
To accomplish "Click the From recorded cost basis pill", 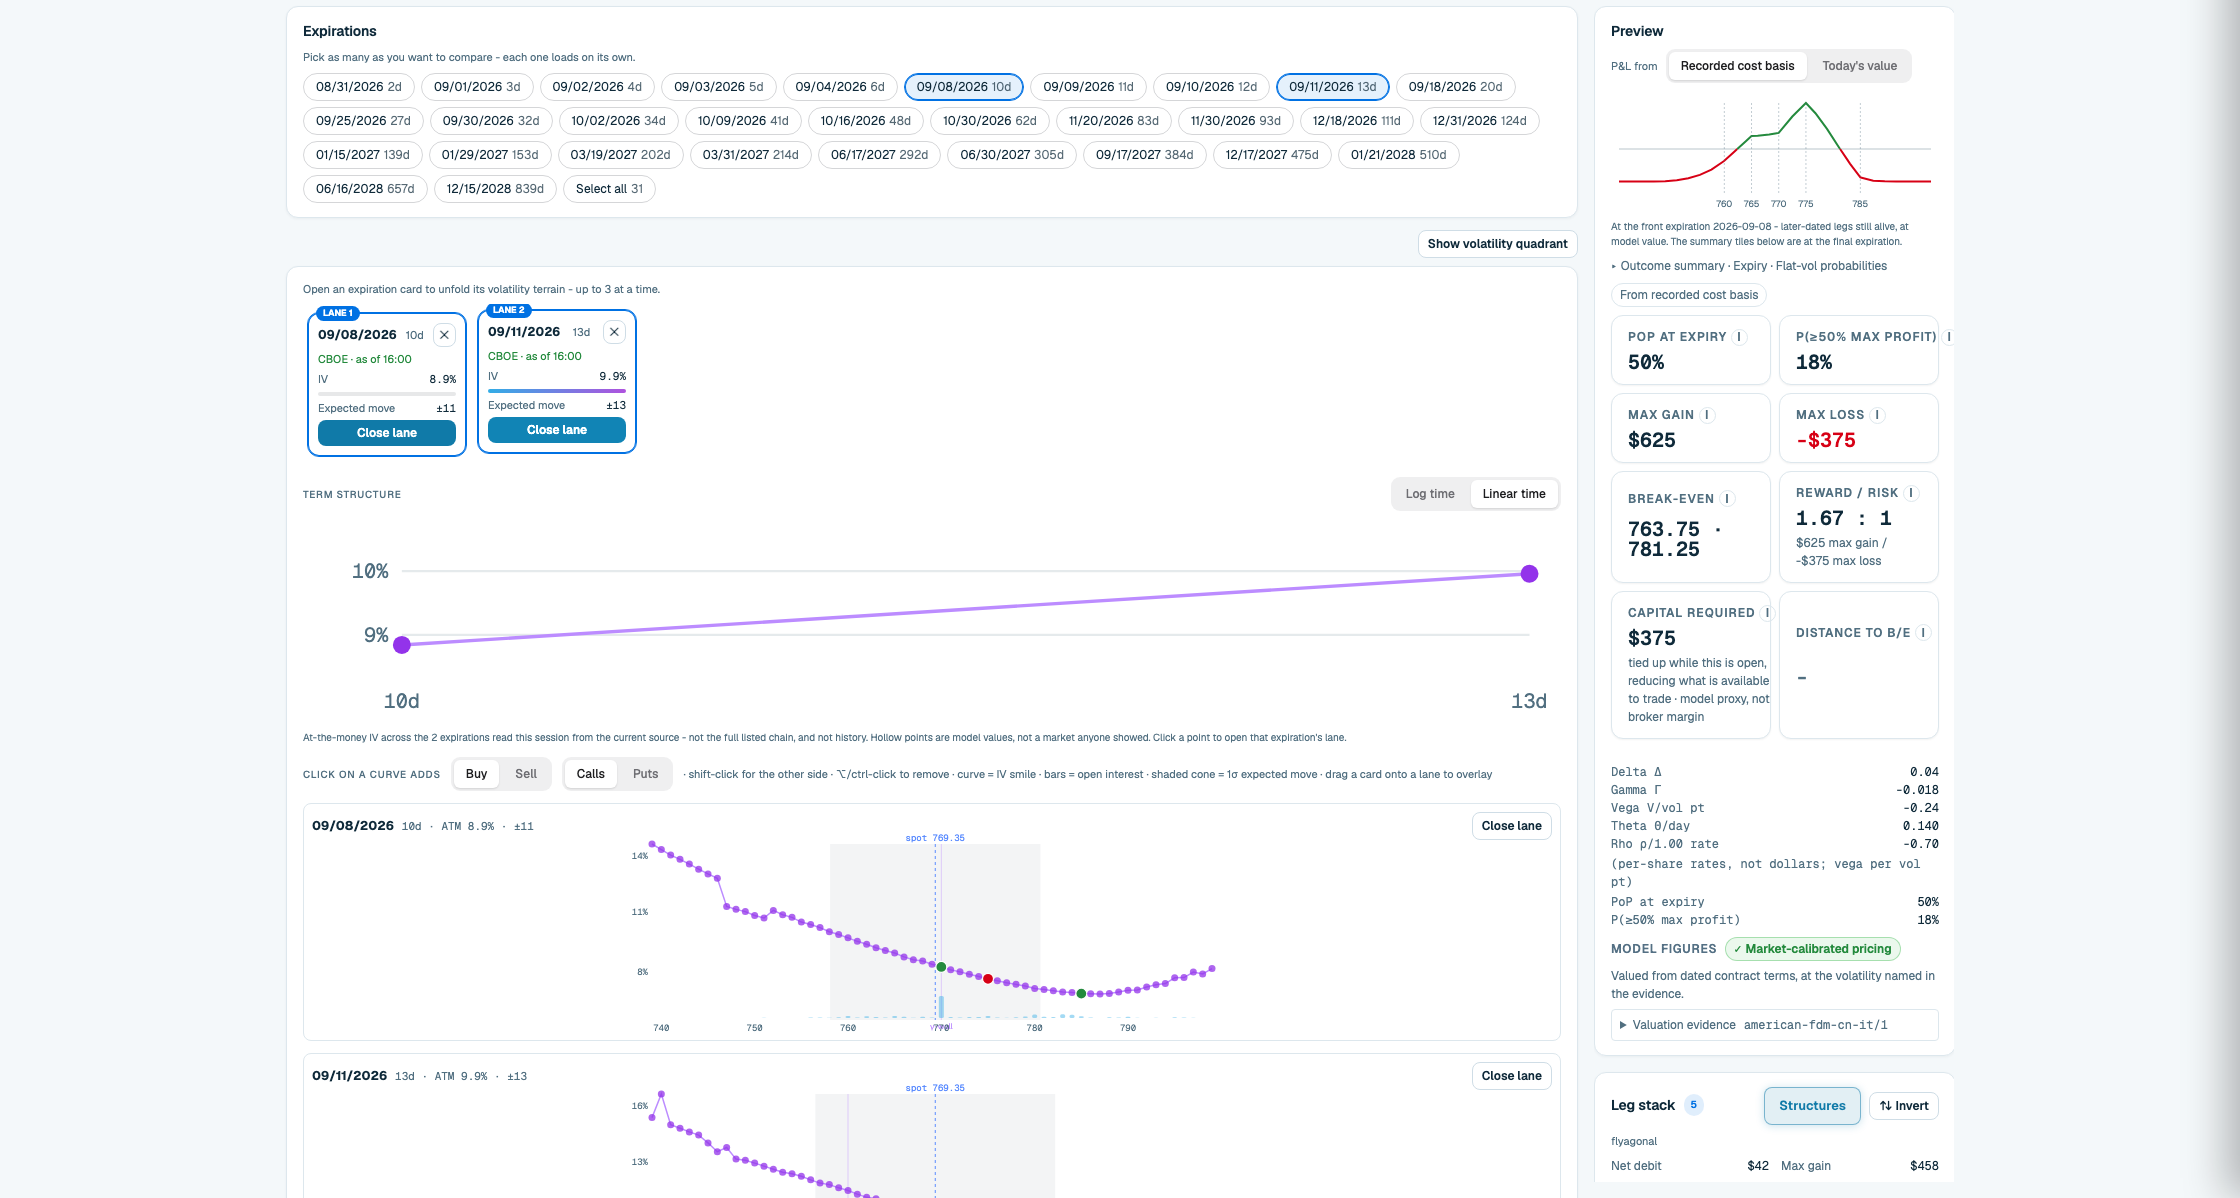I will tap(1689, 295).
